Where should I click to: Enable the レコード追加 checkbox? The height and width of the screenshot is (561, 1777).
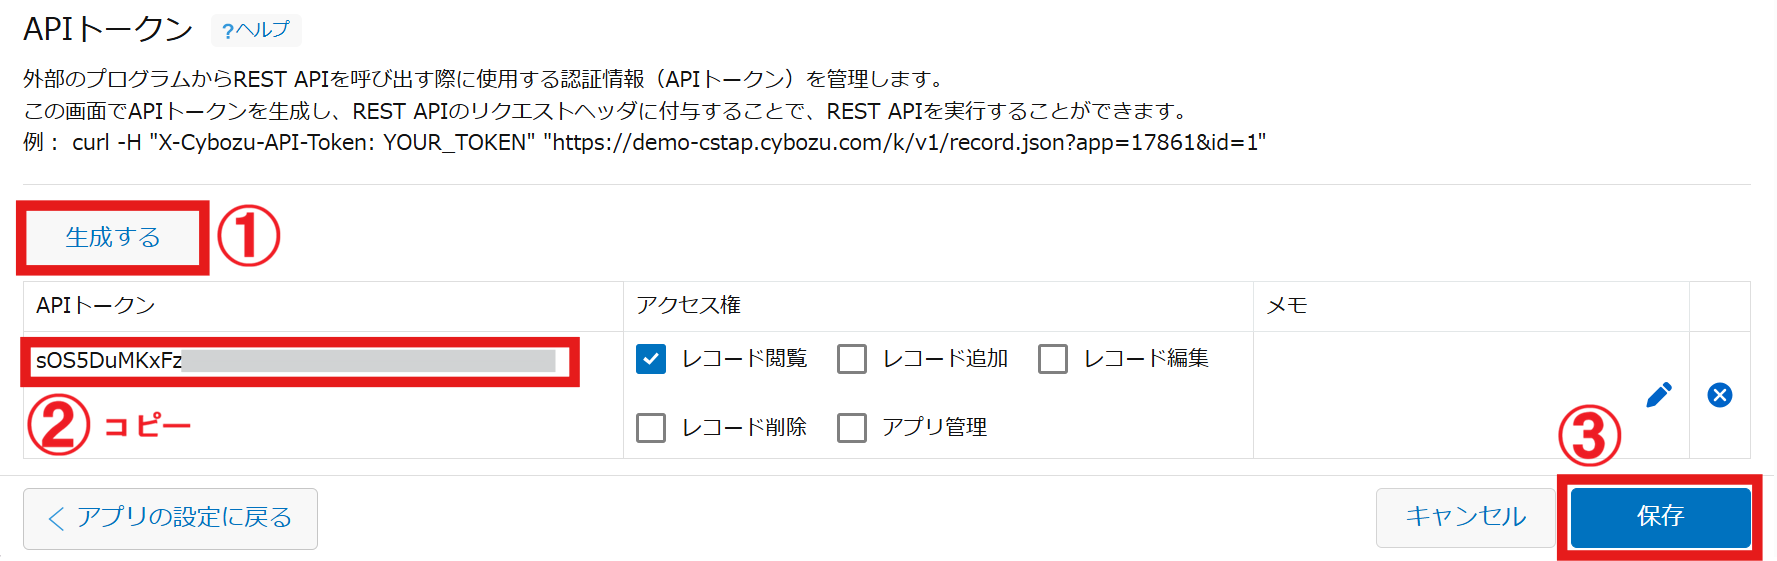[x=852, y=359]
